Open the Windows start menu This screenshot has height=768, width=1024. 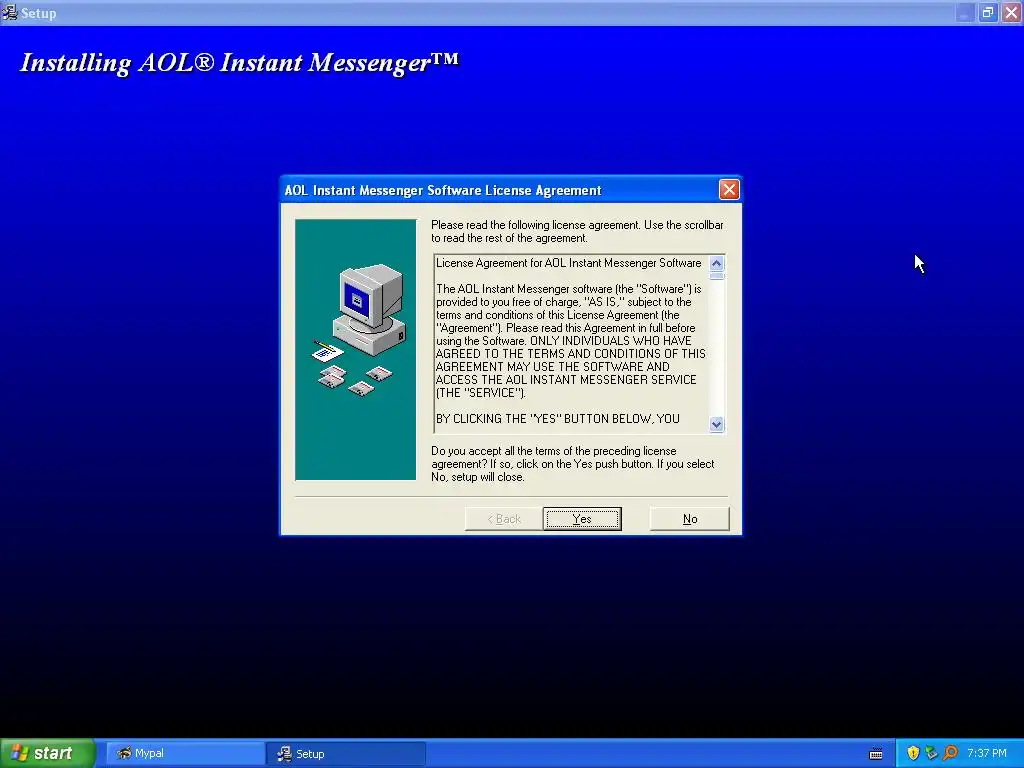click(x=48, y=753)
